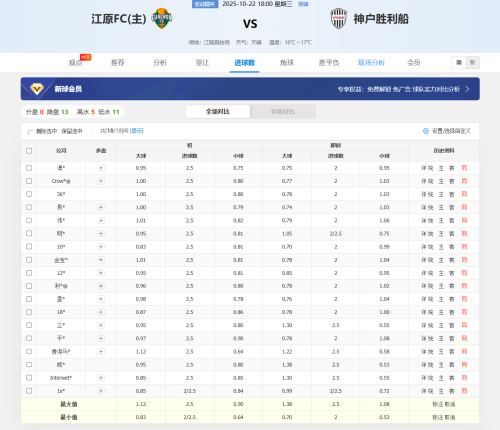
Task: Check the Interwet* row checkbox
Action: 29,378
